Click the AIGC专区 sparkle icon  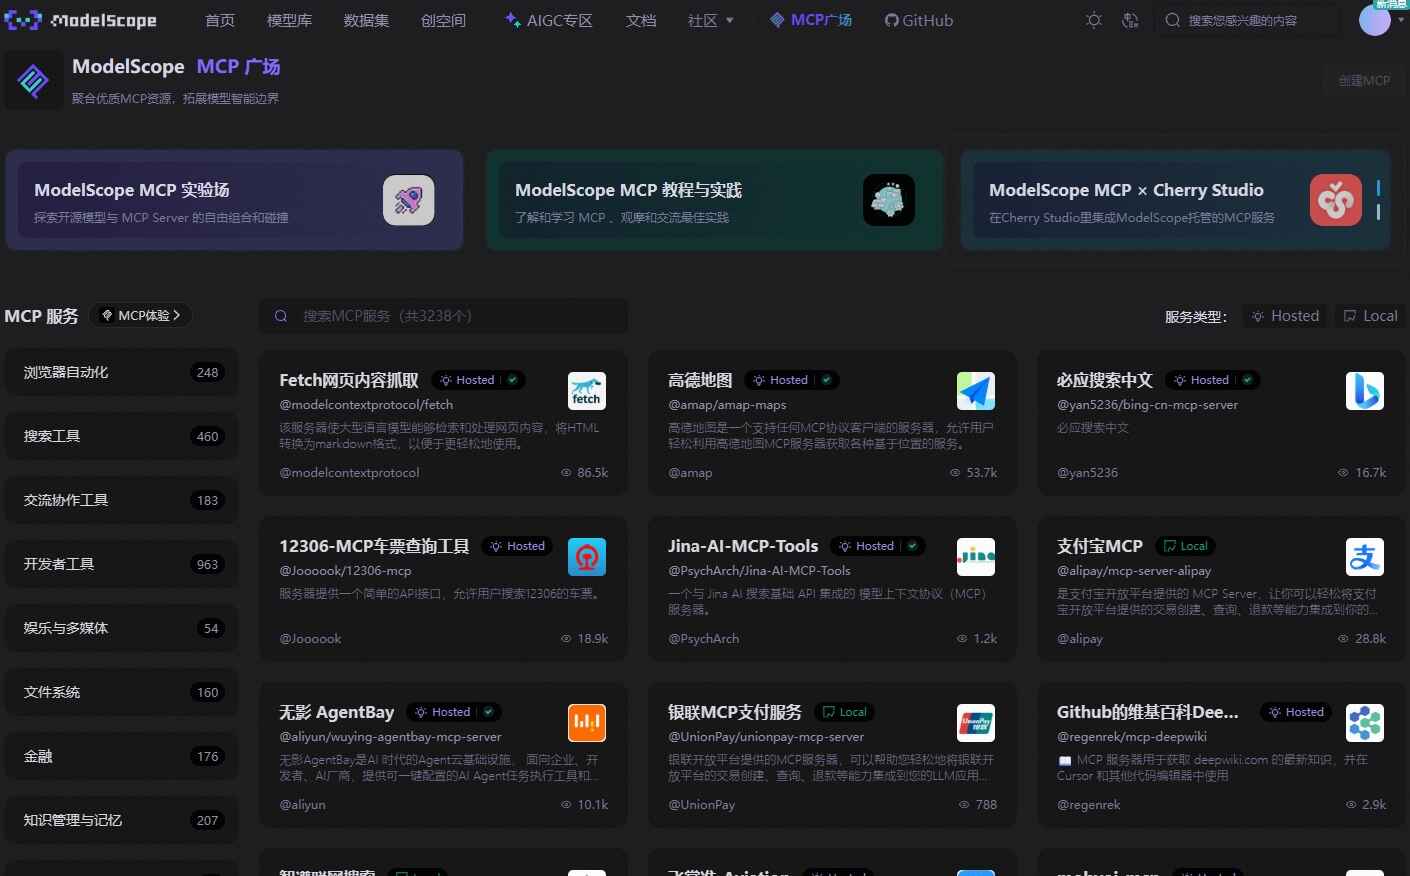[512, 20]
